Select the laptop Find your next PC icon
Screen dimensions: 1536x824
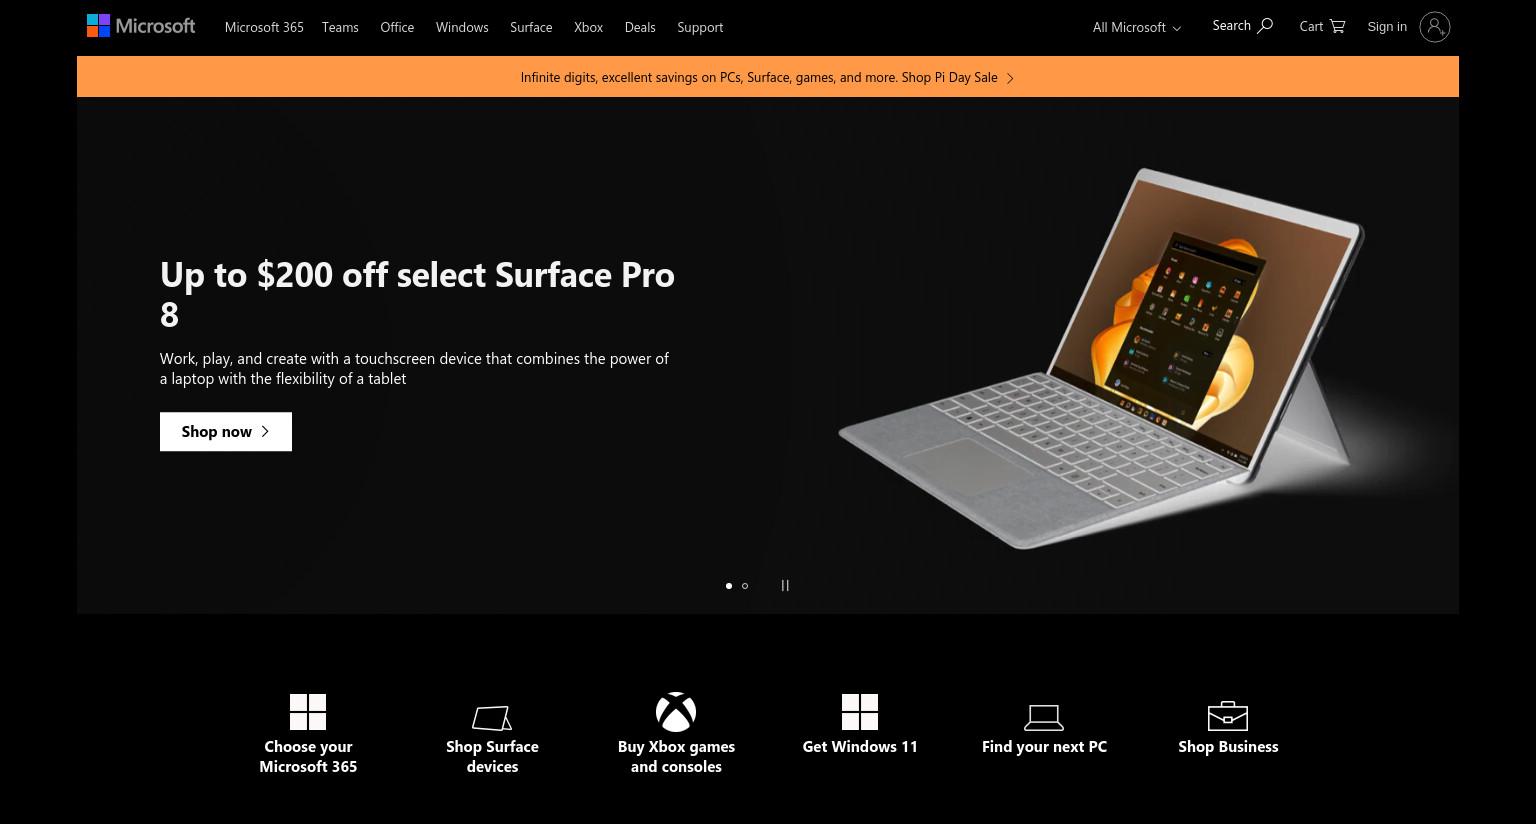tap(1044, 717)
